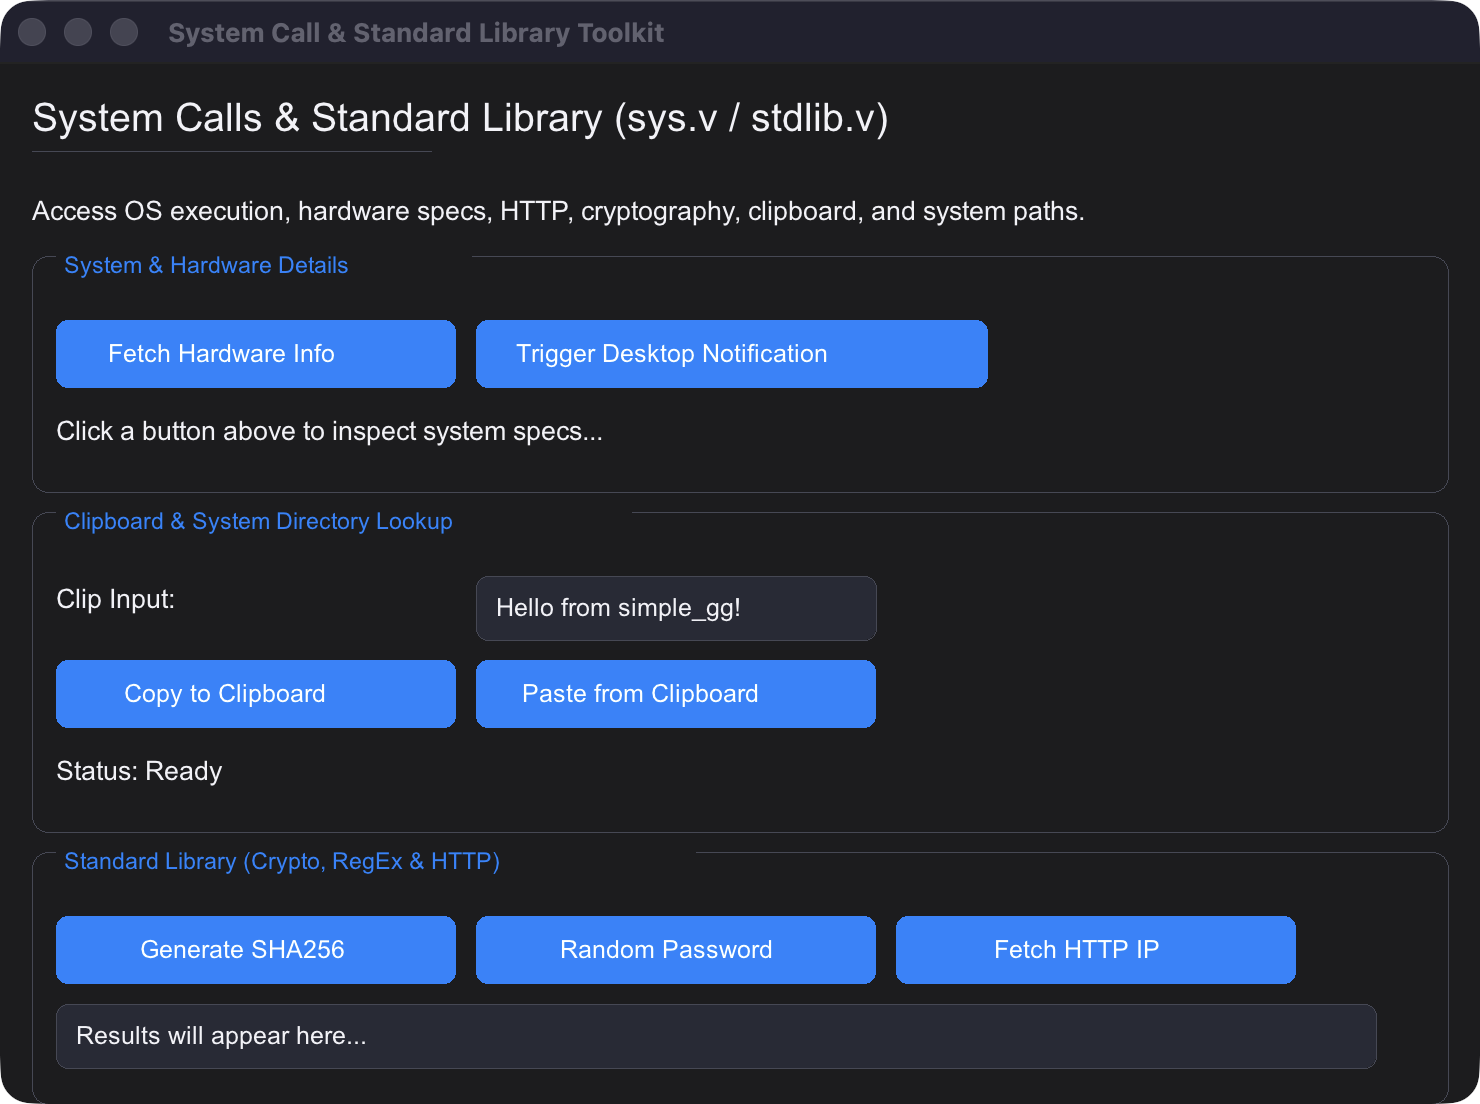Click the Clipboard & System Directory Lookup label

(x=258, y=521)
